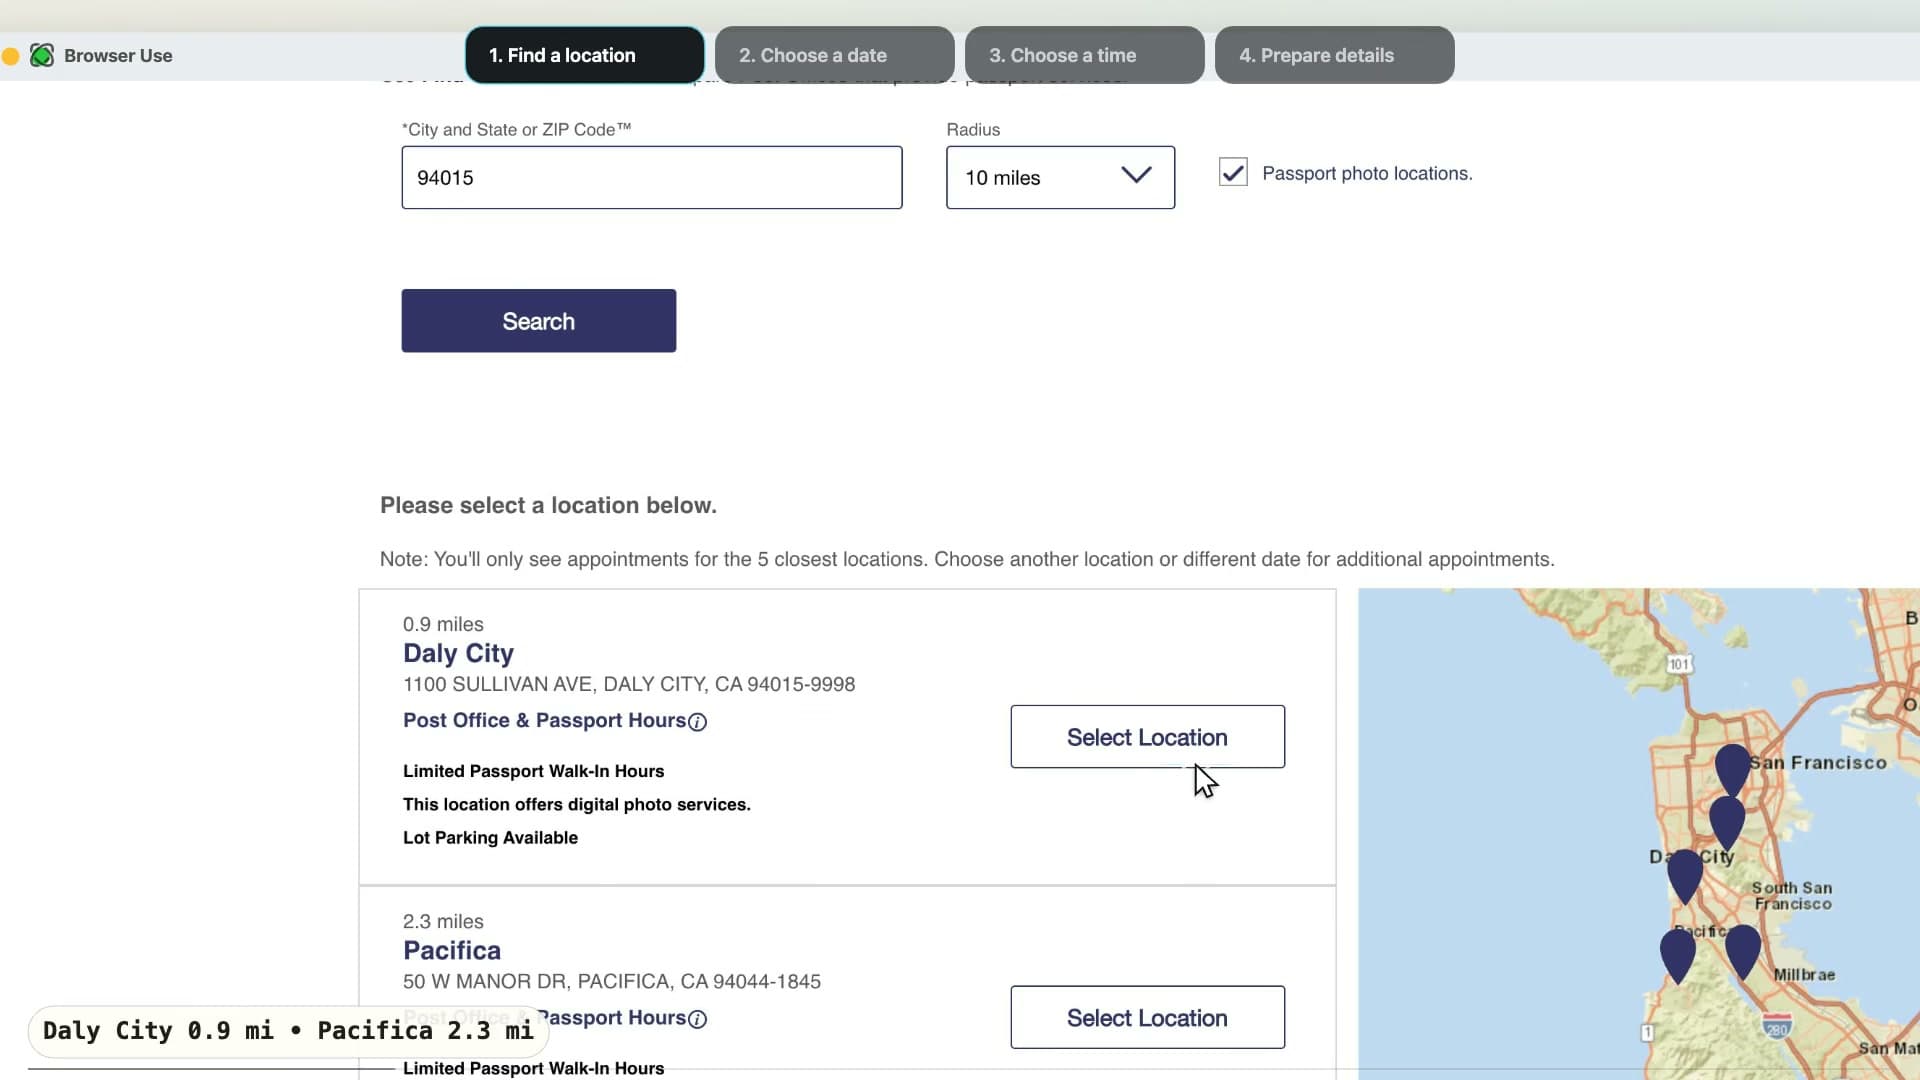The height and width of the screenshot is (1080, 1920).
Task: Click the '0.9 miles' distance text
Action: [x=443, y=624]
